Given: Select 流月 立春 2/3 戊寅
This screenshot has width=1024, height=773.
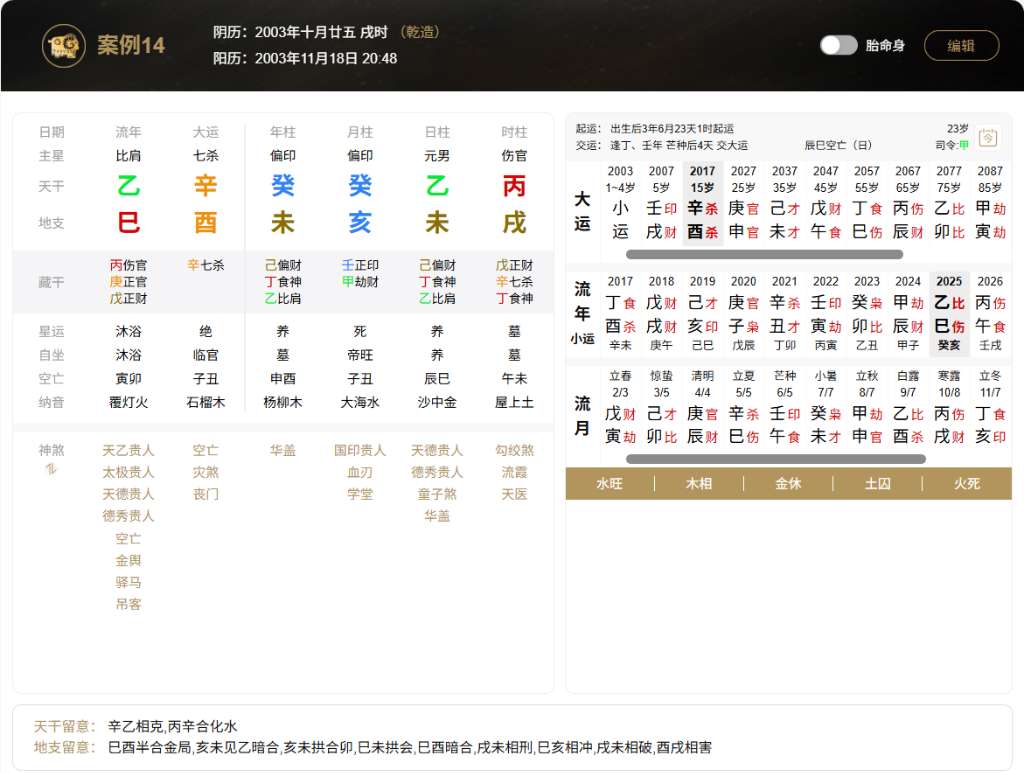Looking at the screenshot, I should click(620, 407).
